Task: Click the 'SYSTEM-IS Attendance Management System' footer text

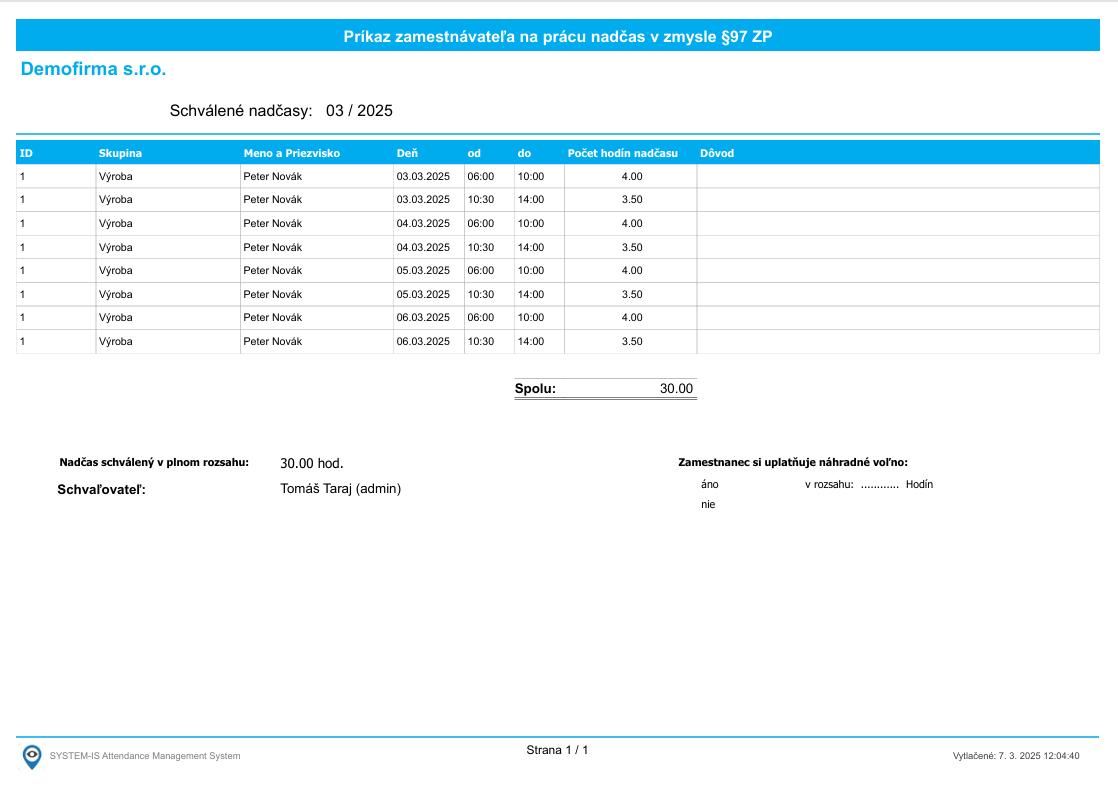Action: pyautogui.click(x=145, y=756)
